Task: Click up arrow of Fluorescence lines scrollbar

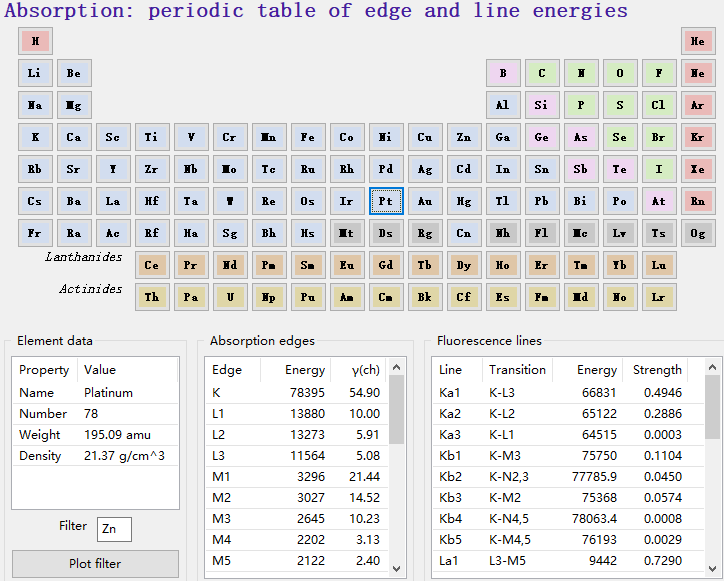Action: 712,368
